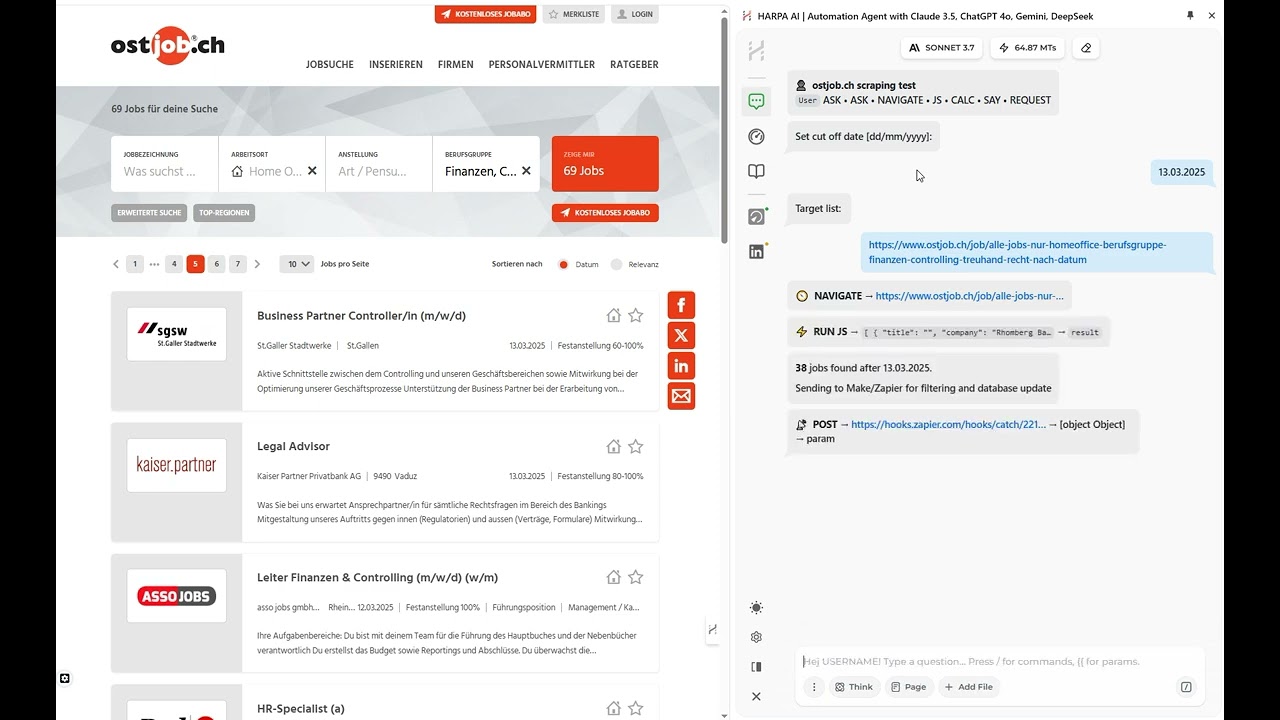Focus the Jobbezeichnung search field
This screenshot has width=1280, height=720.
(164, 164)
